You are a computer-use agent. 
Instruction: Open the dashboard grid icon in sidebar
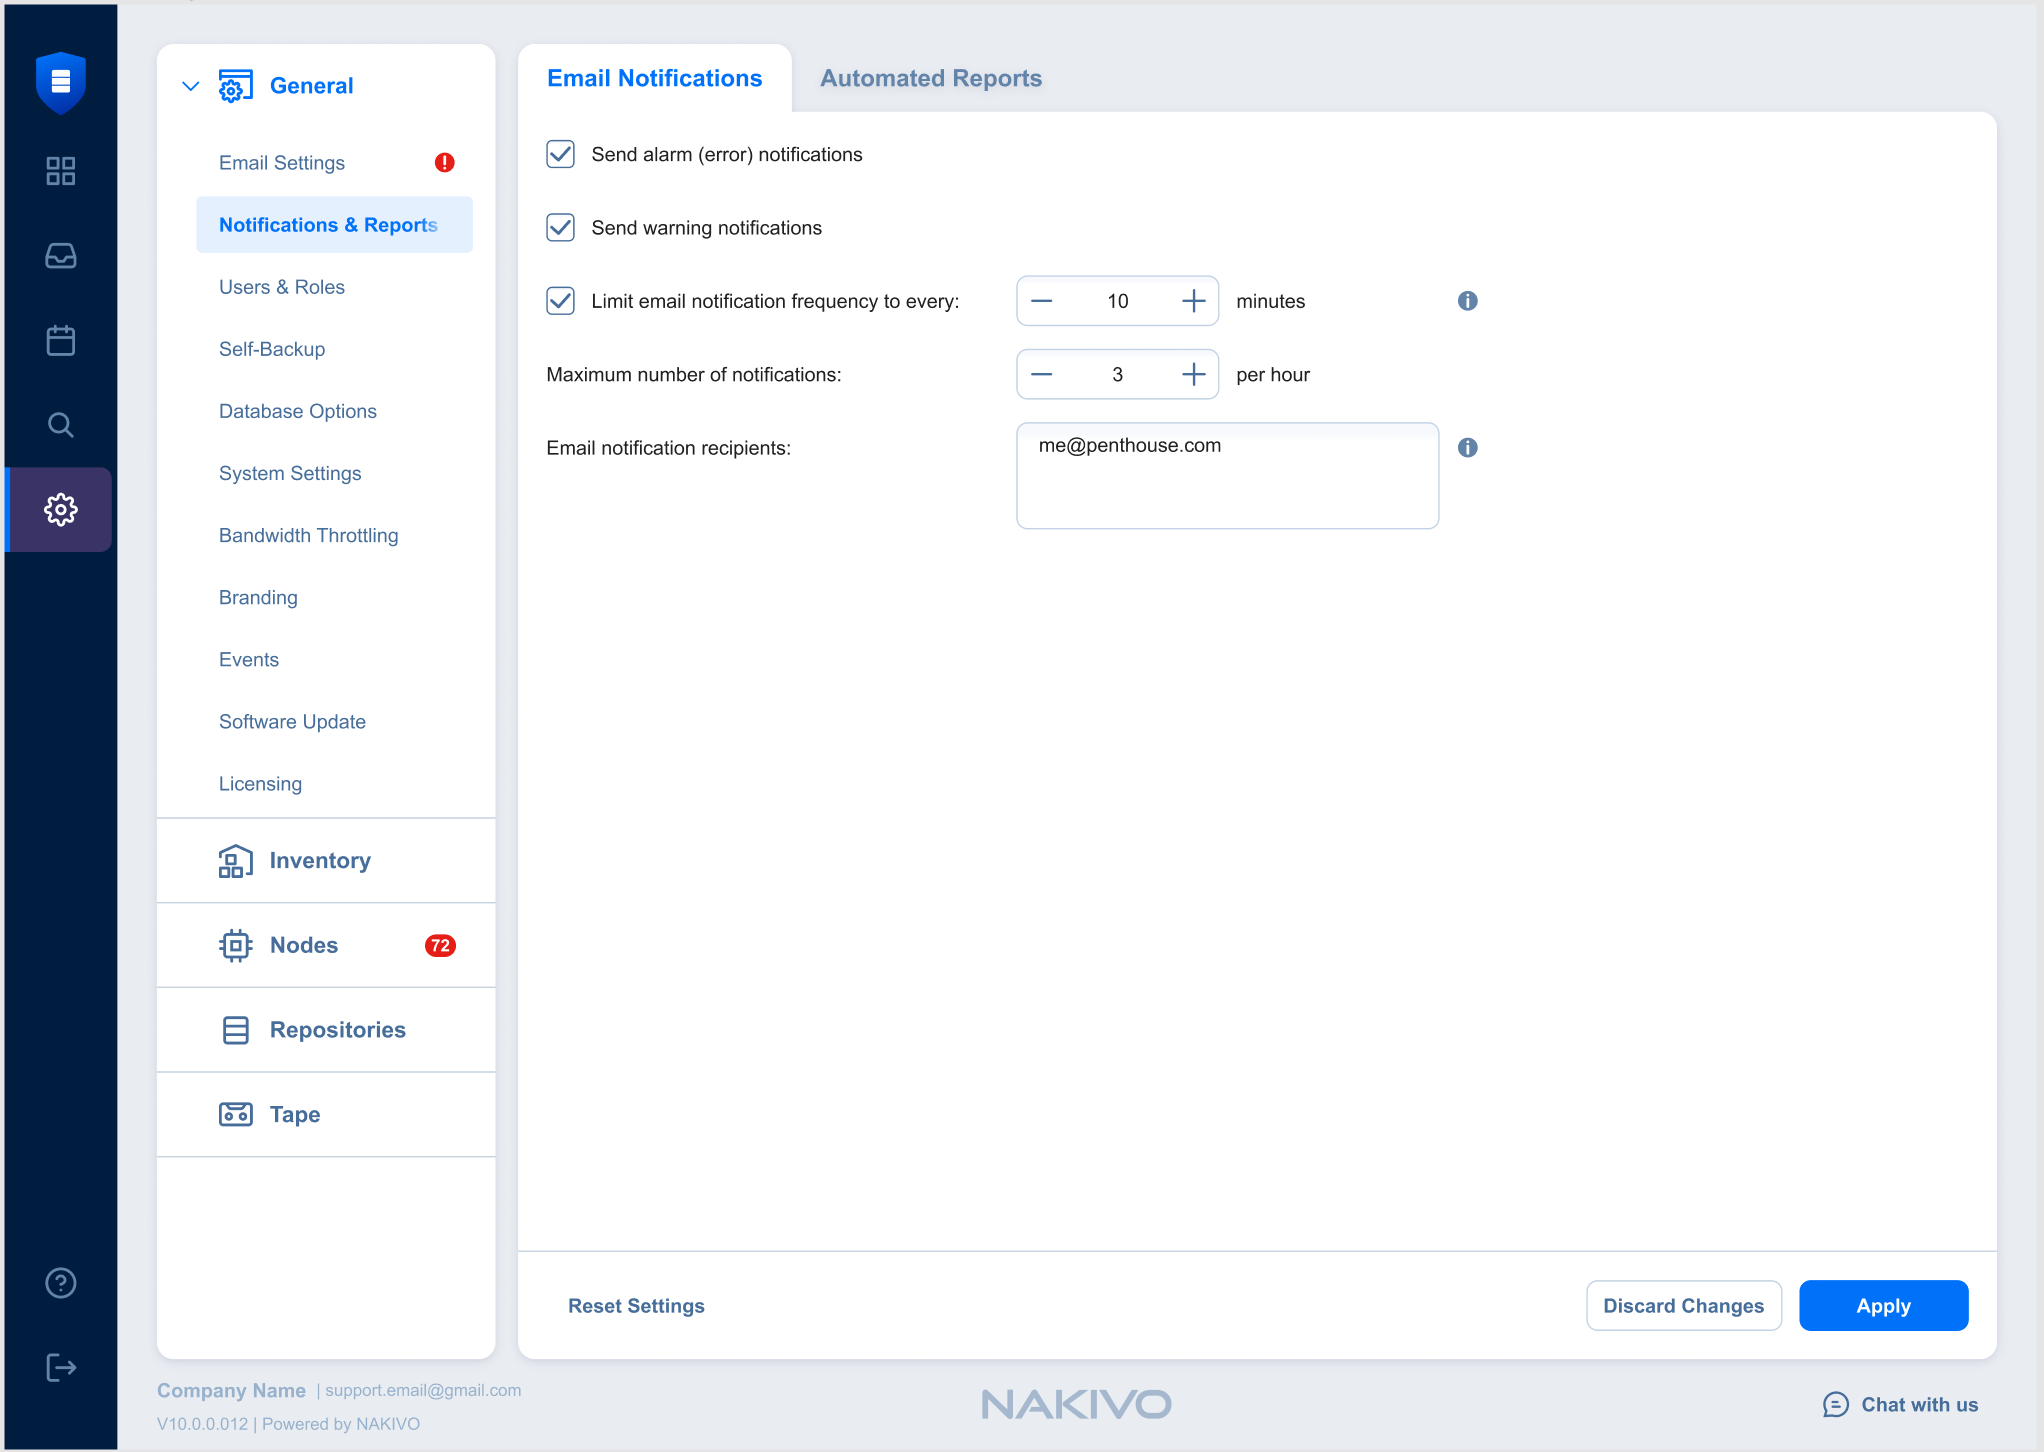point(60,171)
